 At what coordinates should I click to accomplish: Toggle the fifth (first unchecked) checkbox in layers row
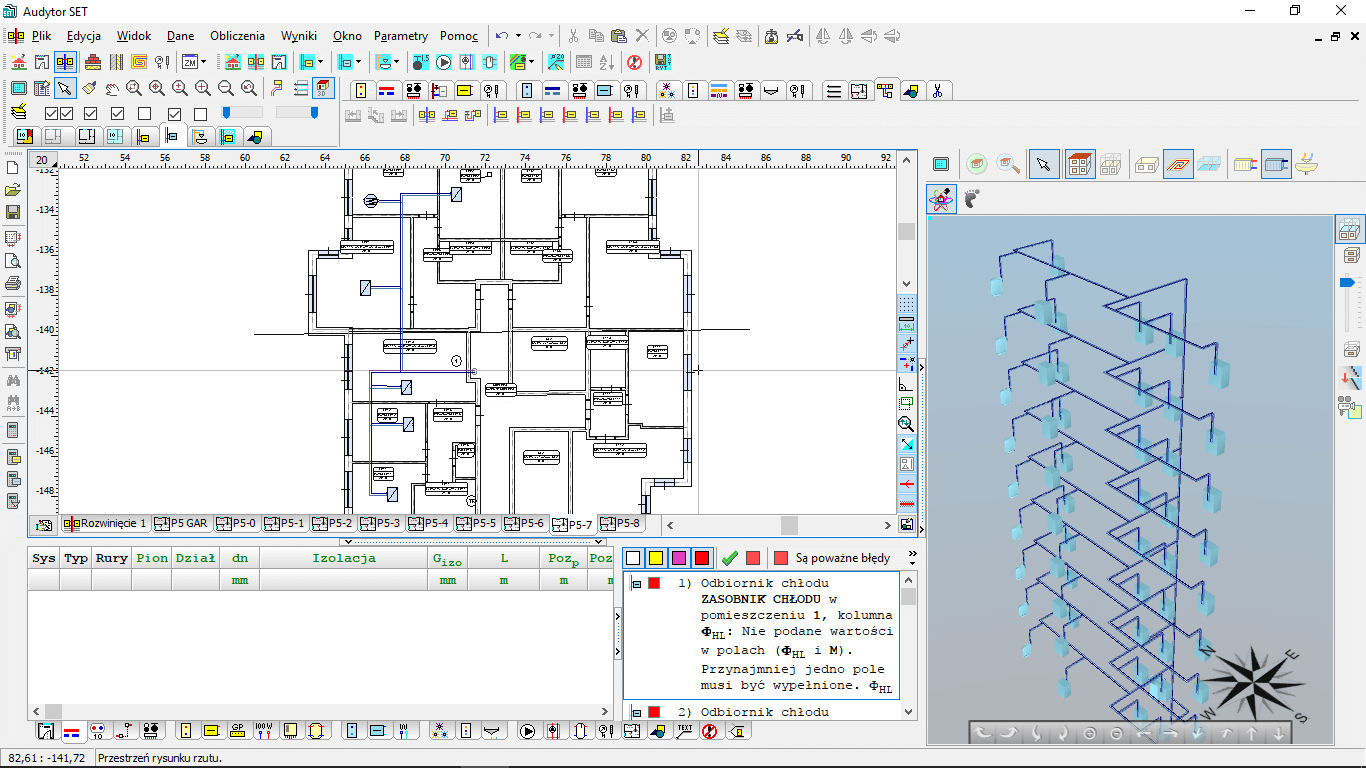tap(144, 114)
